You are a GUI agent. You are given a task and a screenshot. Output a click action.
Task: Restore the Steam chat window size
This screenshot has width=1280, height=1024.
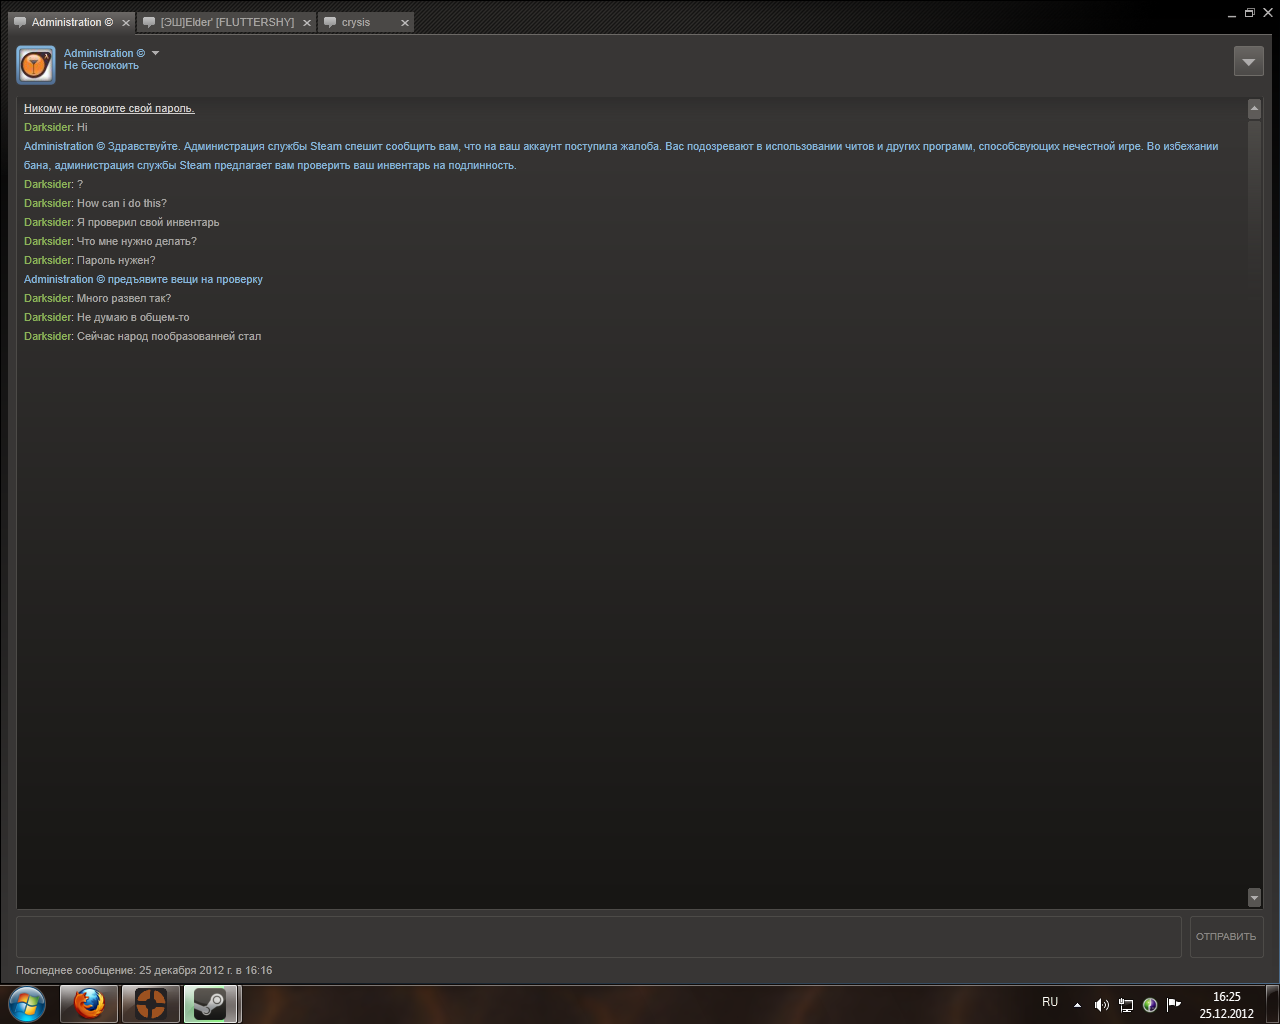pos(1249,13)
